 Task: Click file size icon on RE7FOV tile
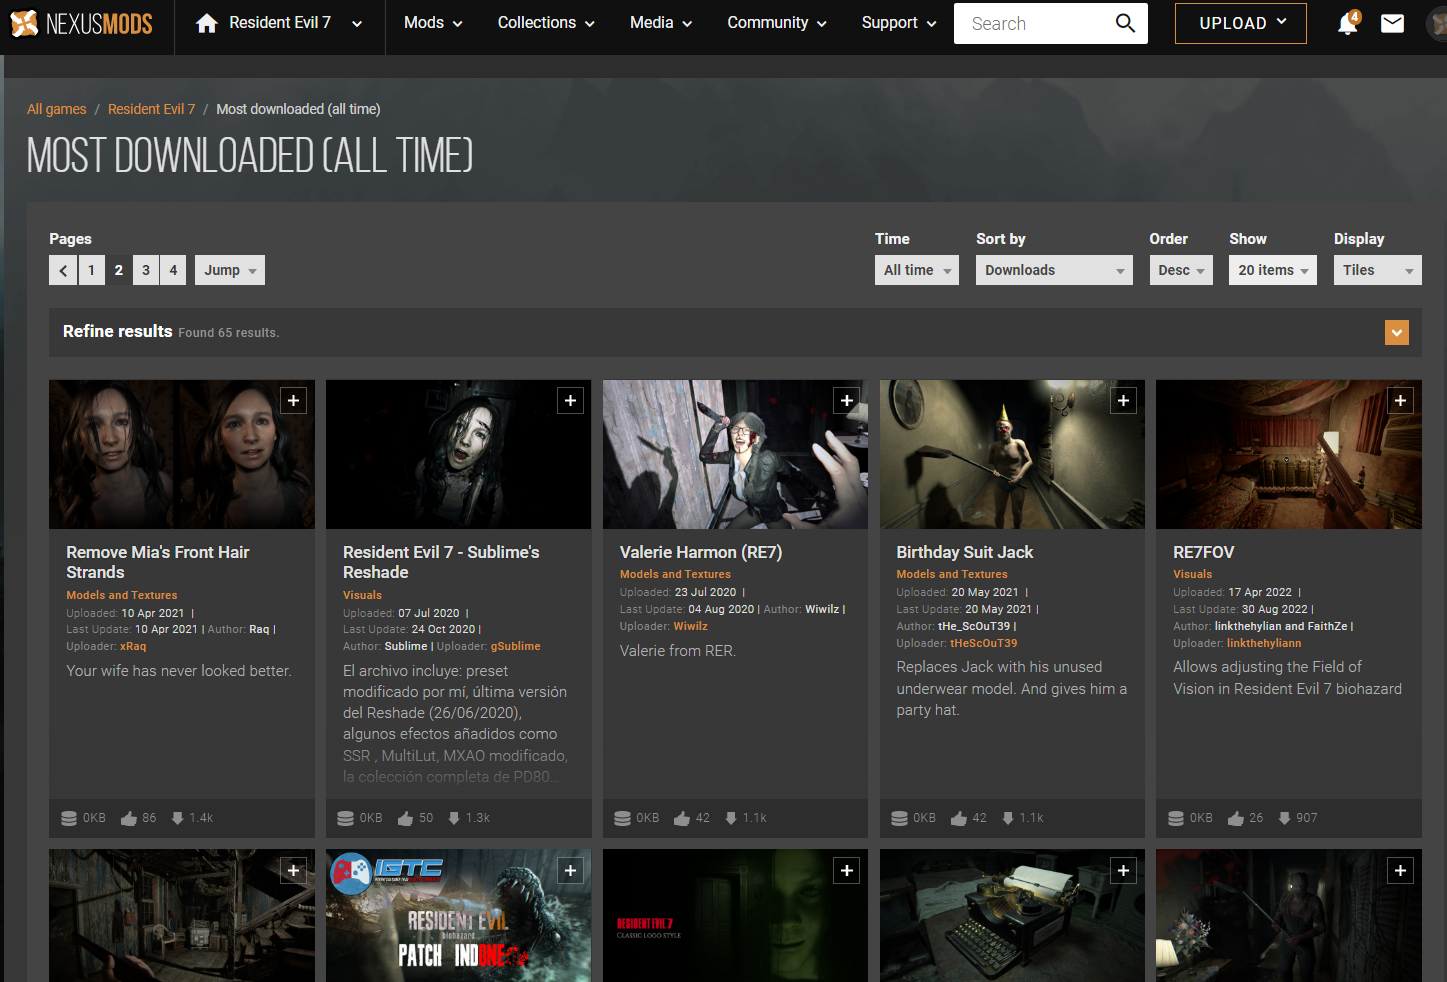[1176, 818]
